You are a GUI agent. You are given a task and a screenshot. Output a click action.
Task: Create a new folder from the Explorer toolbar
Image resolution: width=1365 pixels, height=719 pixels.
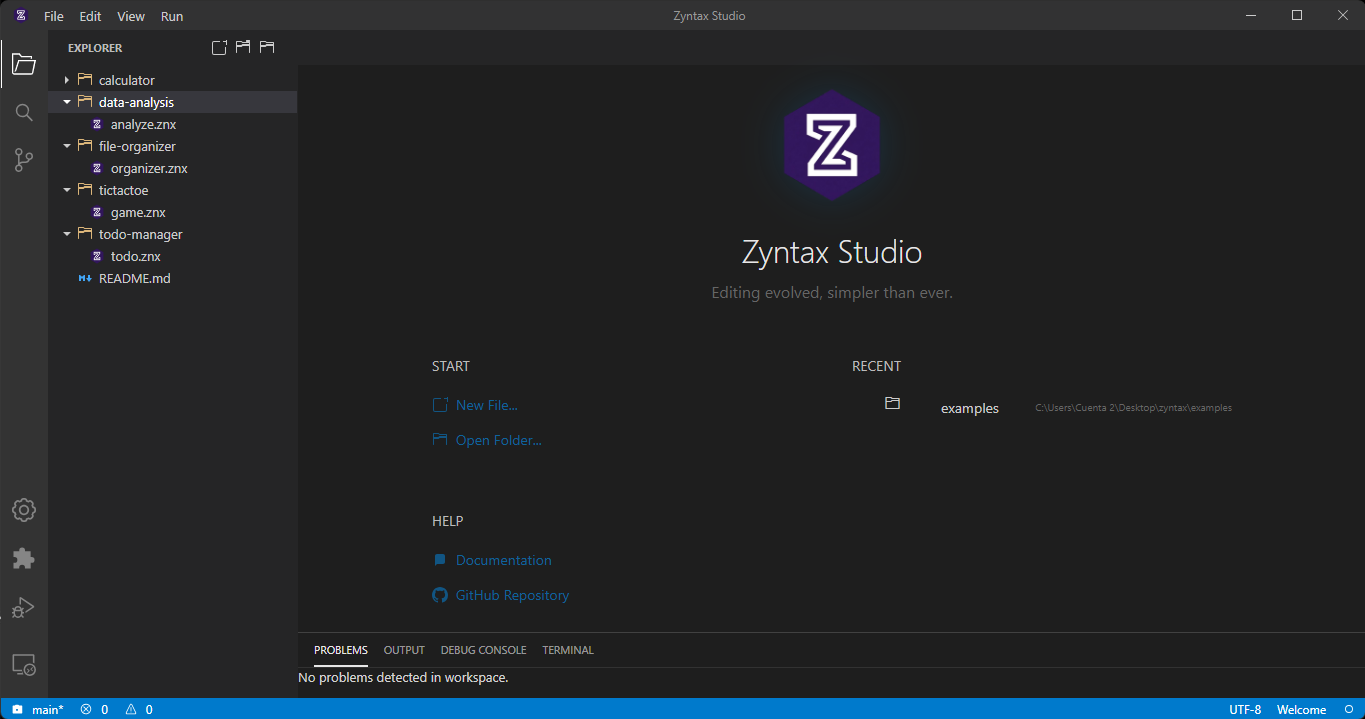tap(243, 47)
